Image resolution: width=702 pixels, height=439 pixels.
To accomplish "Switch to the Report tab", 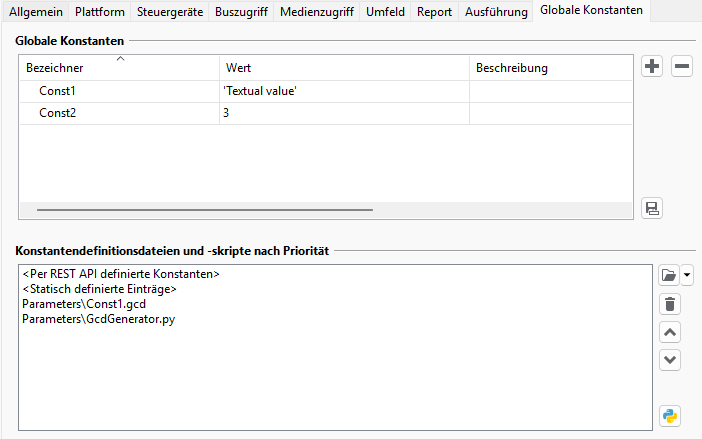I will coord(434,12).
